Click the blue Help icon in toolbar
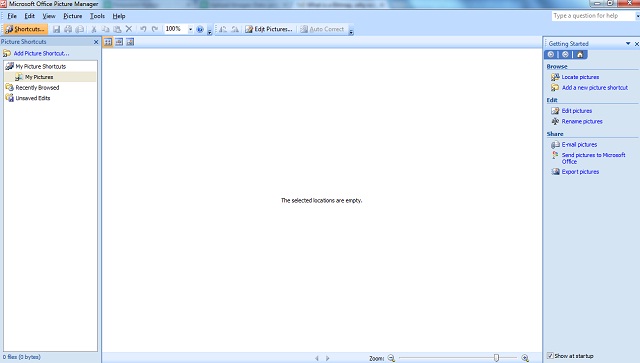640x363 pixels. tap(200, 29)
